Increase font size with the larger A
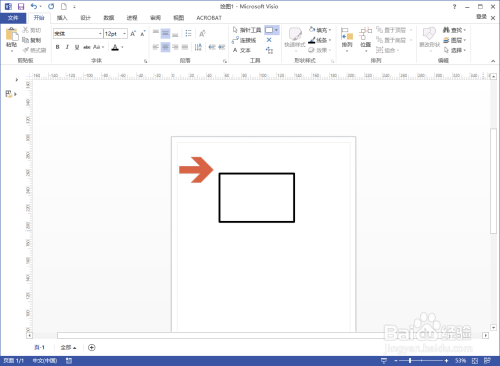The image size is (500, 366). point(133,34)
